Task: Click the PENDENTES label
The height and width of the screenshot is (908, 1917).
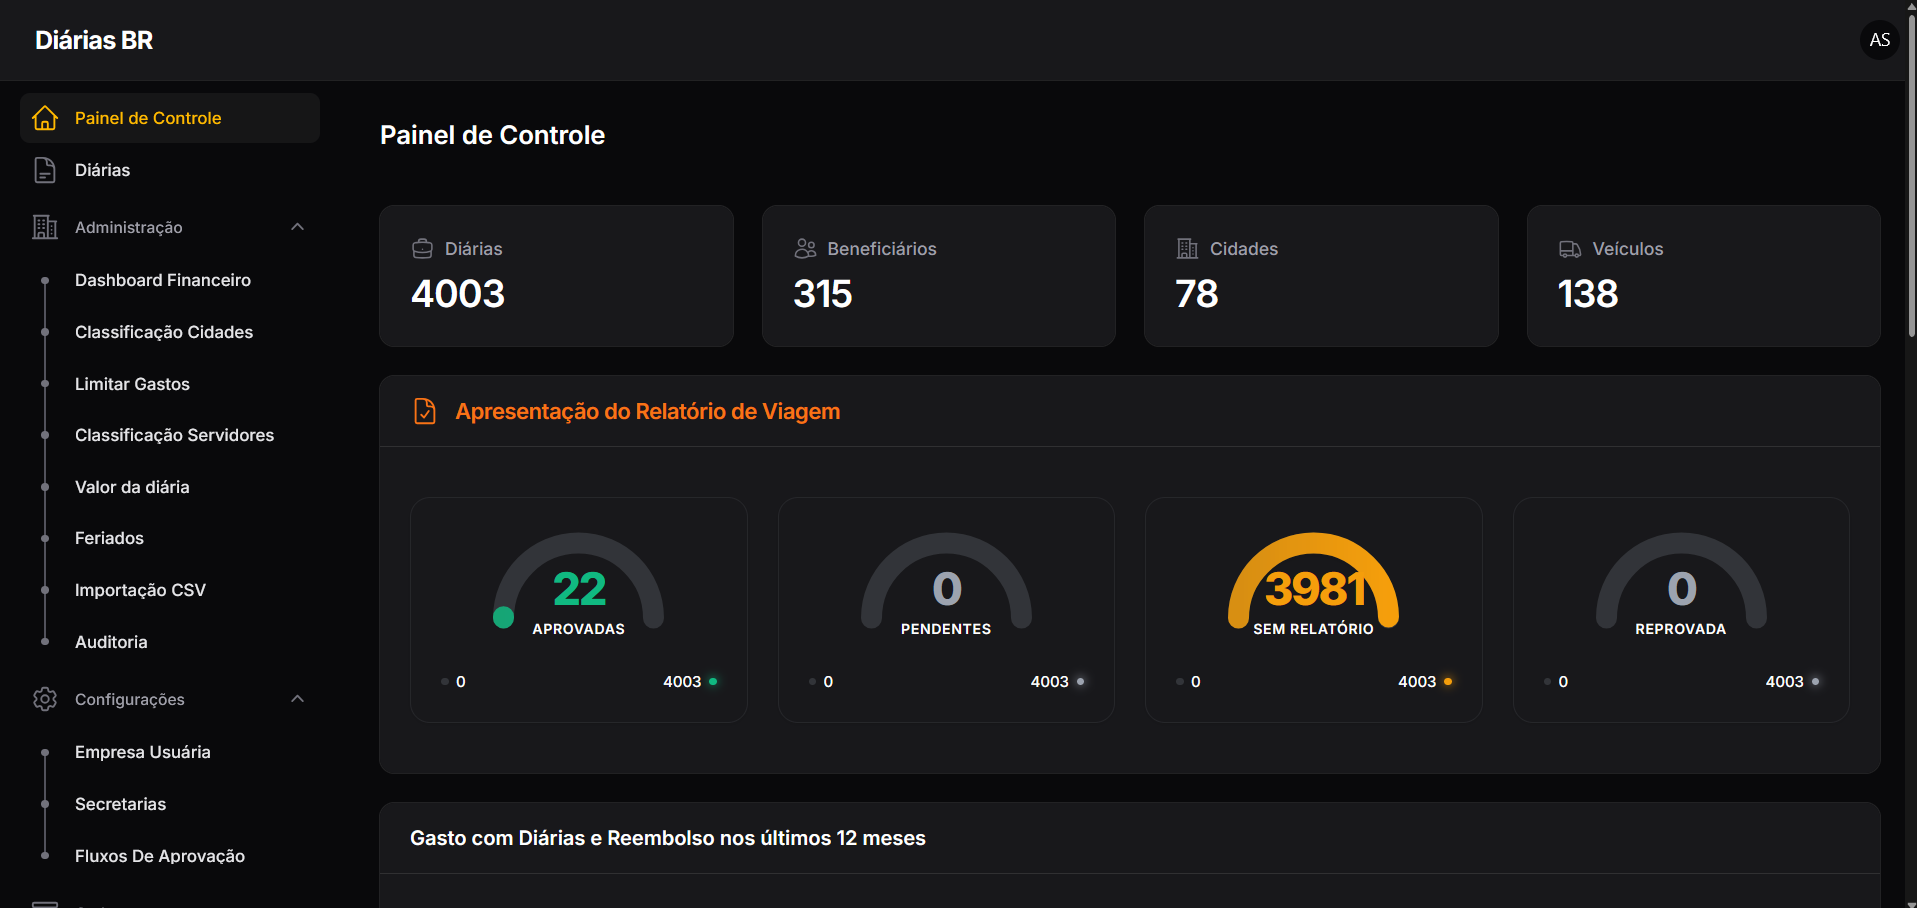Action: tap(946, 629)
